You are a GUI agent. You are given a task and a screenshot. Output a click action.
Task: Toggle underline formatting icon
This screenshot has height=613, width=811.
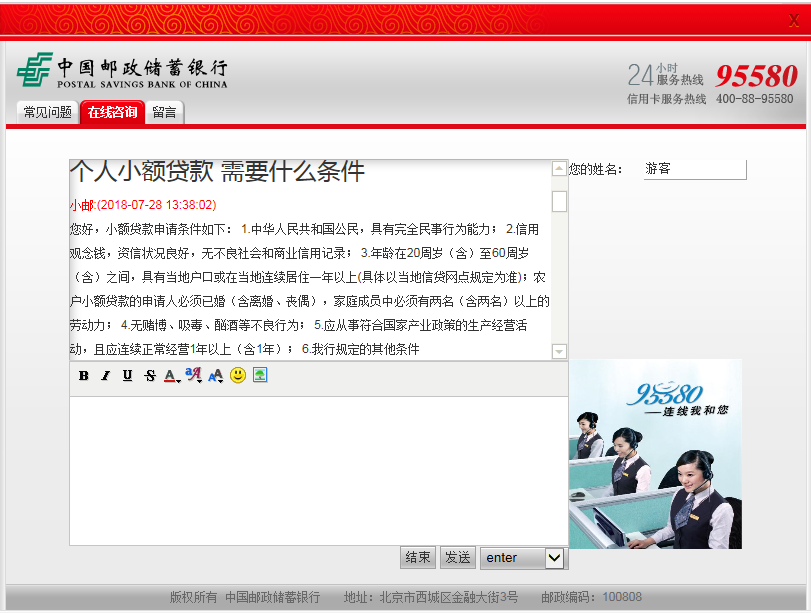(x=127, y=376)
